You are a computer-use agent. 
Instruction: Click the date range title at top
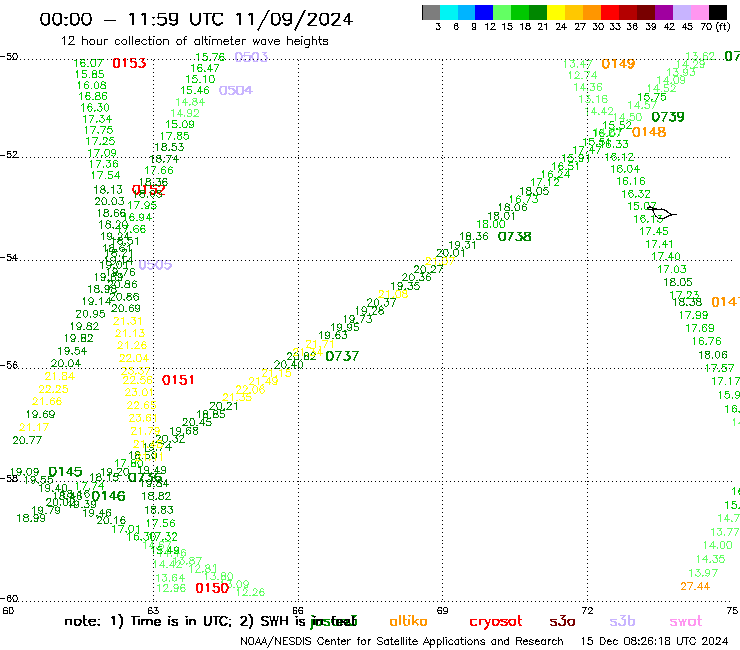196,19
